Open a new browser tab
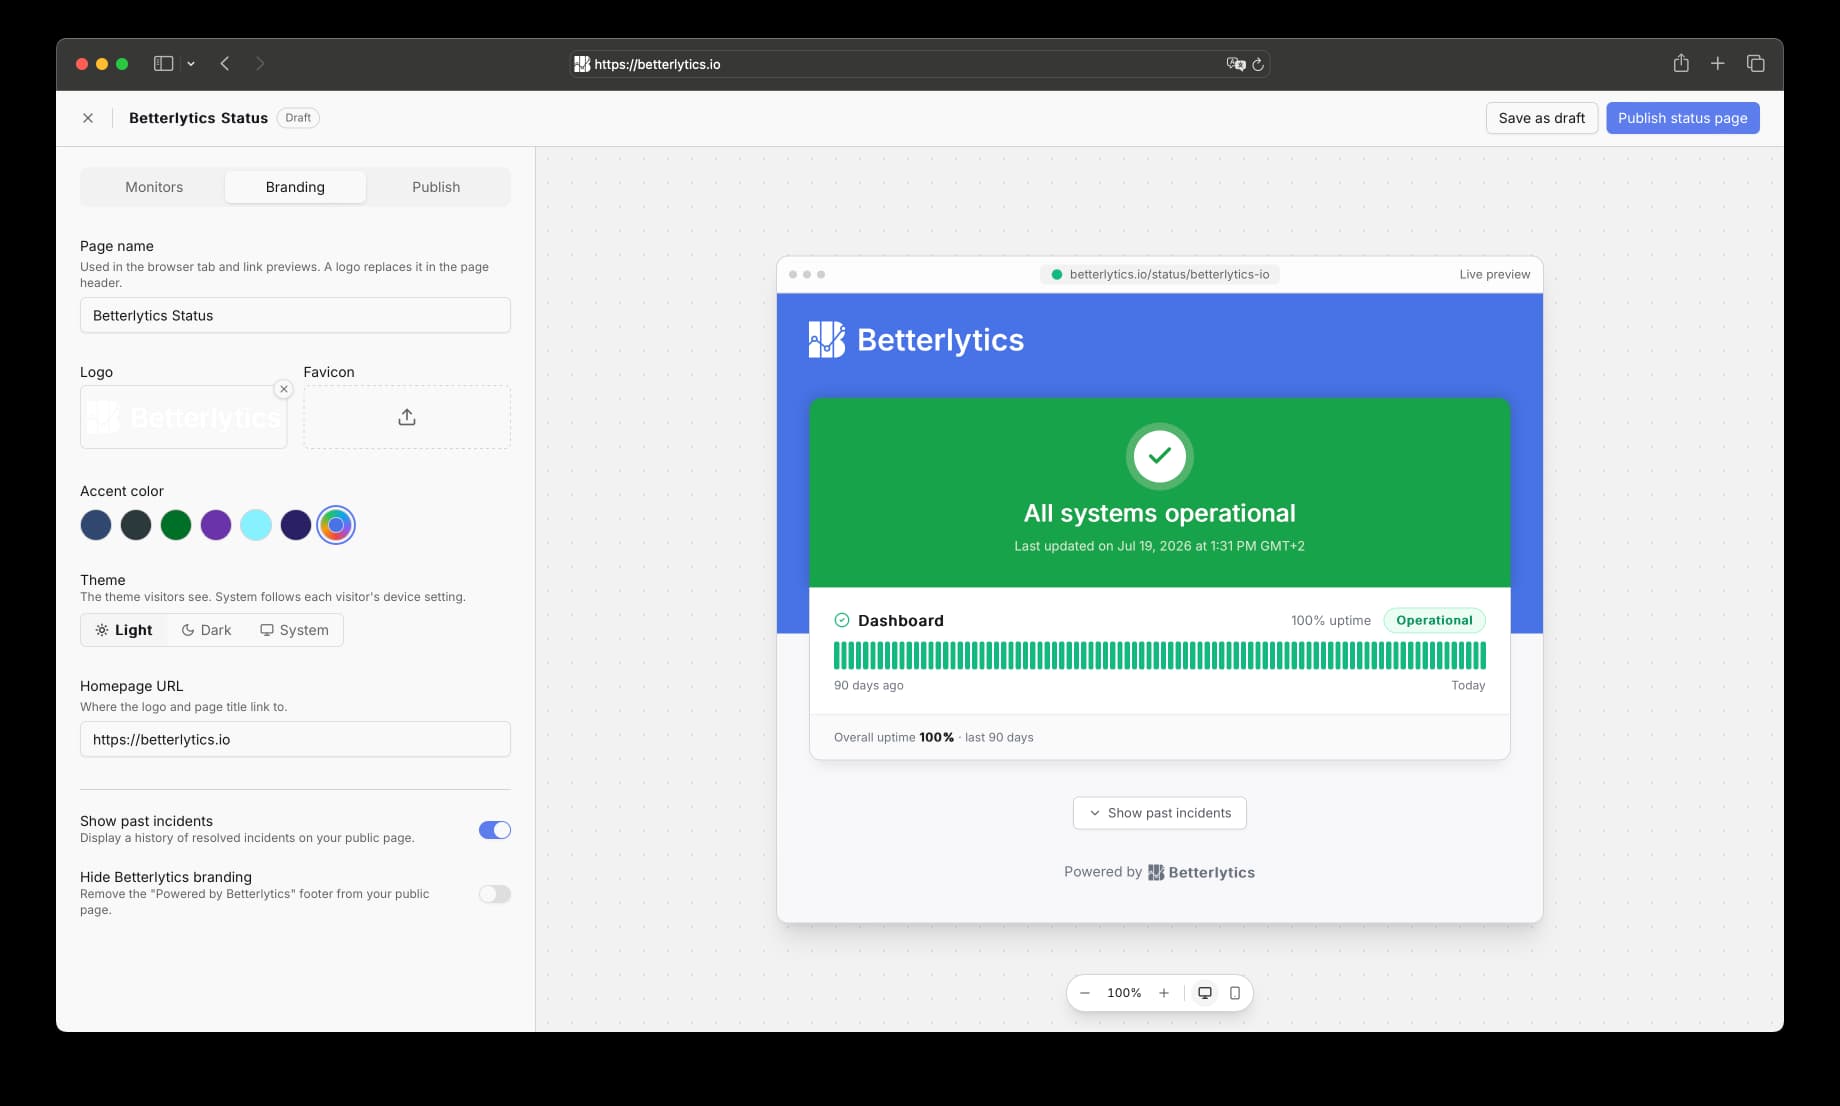The height and width of the screenshot is (1106, 1840). click(1718, 63)
